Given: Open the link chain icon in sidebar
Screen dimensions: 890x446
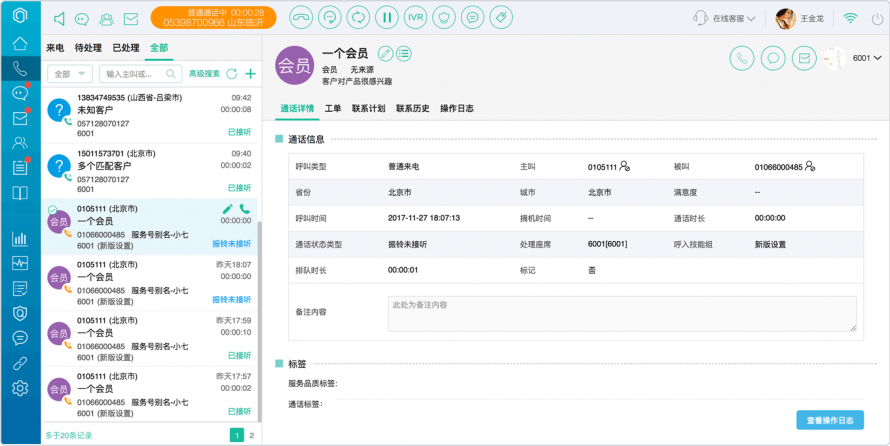Looking at the screenshot, I should click(20, 363).
